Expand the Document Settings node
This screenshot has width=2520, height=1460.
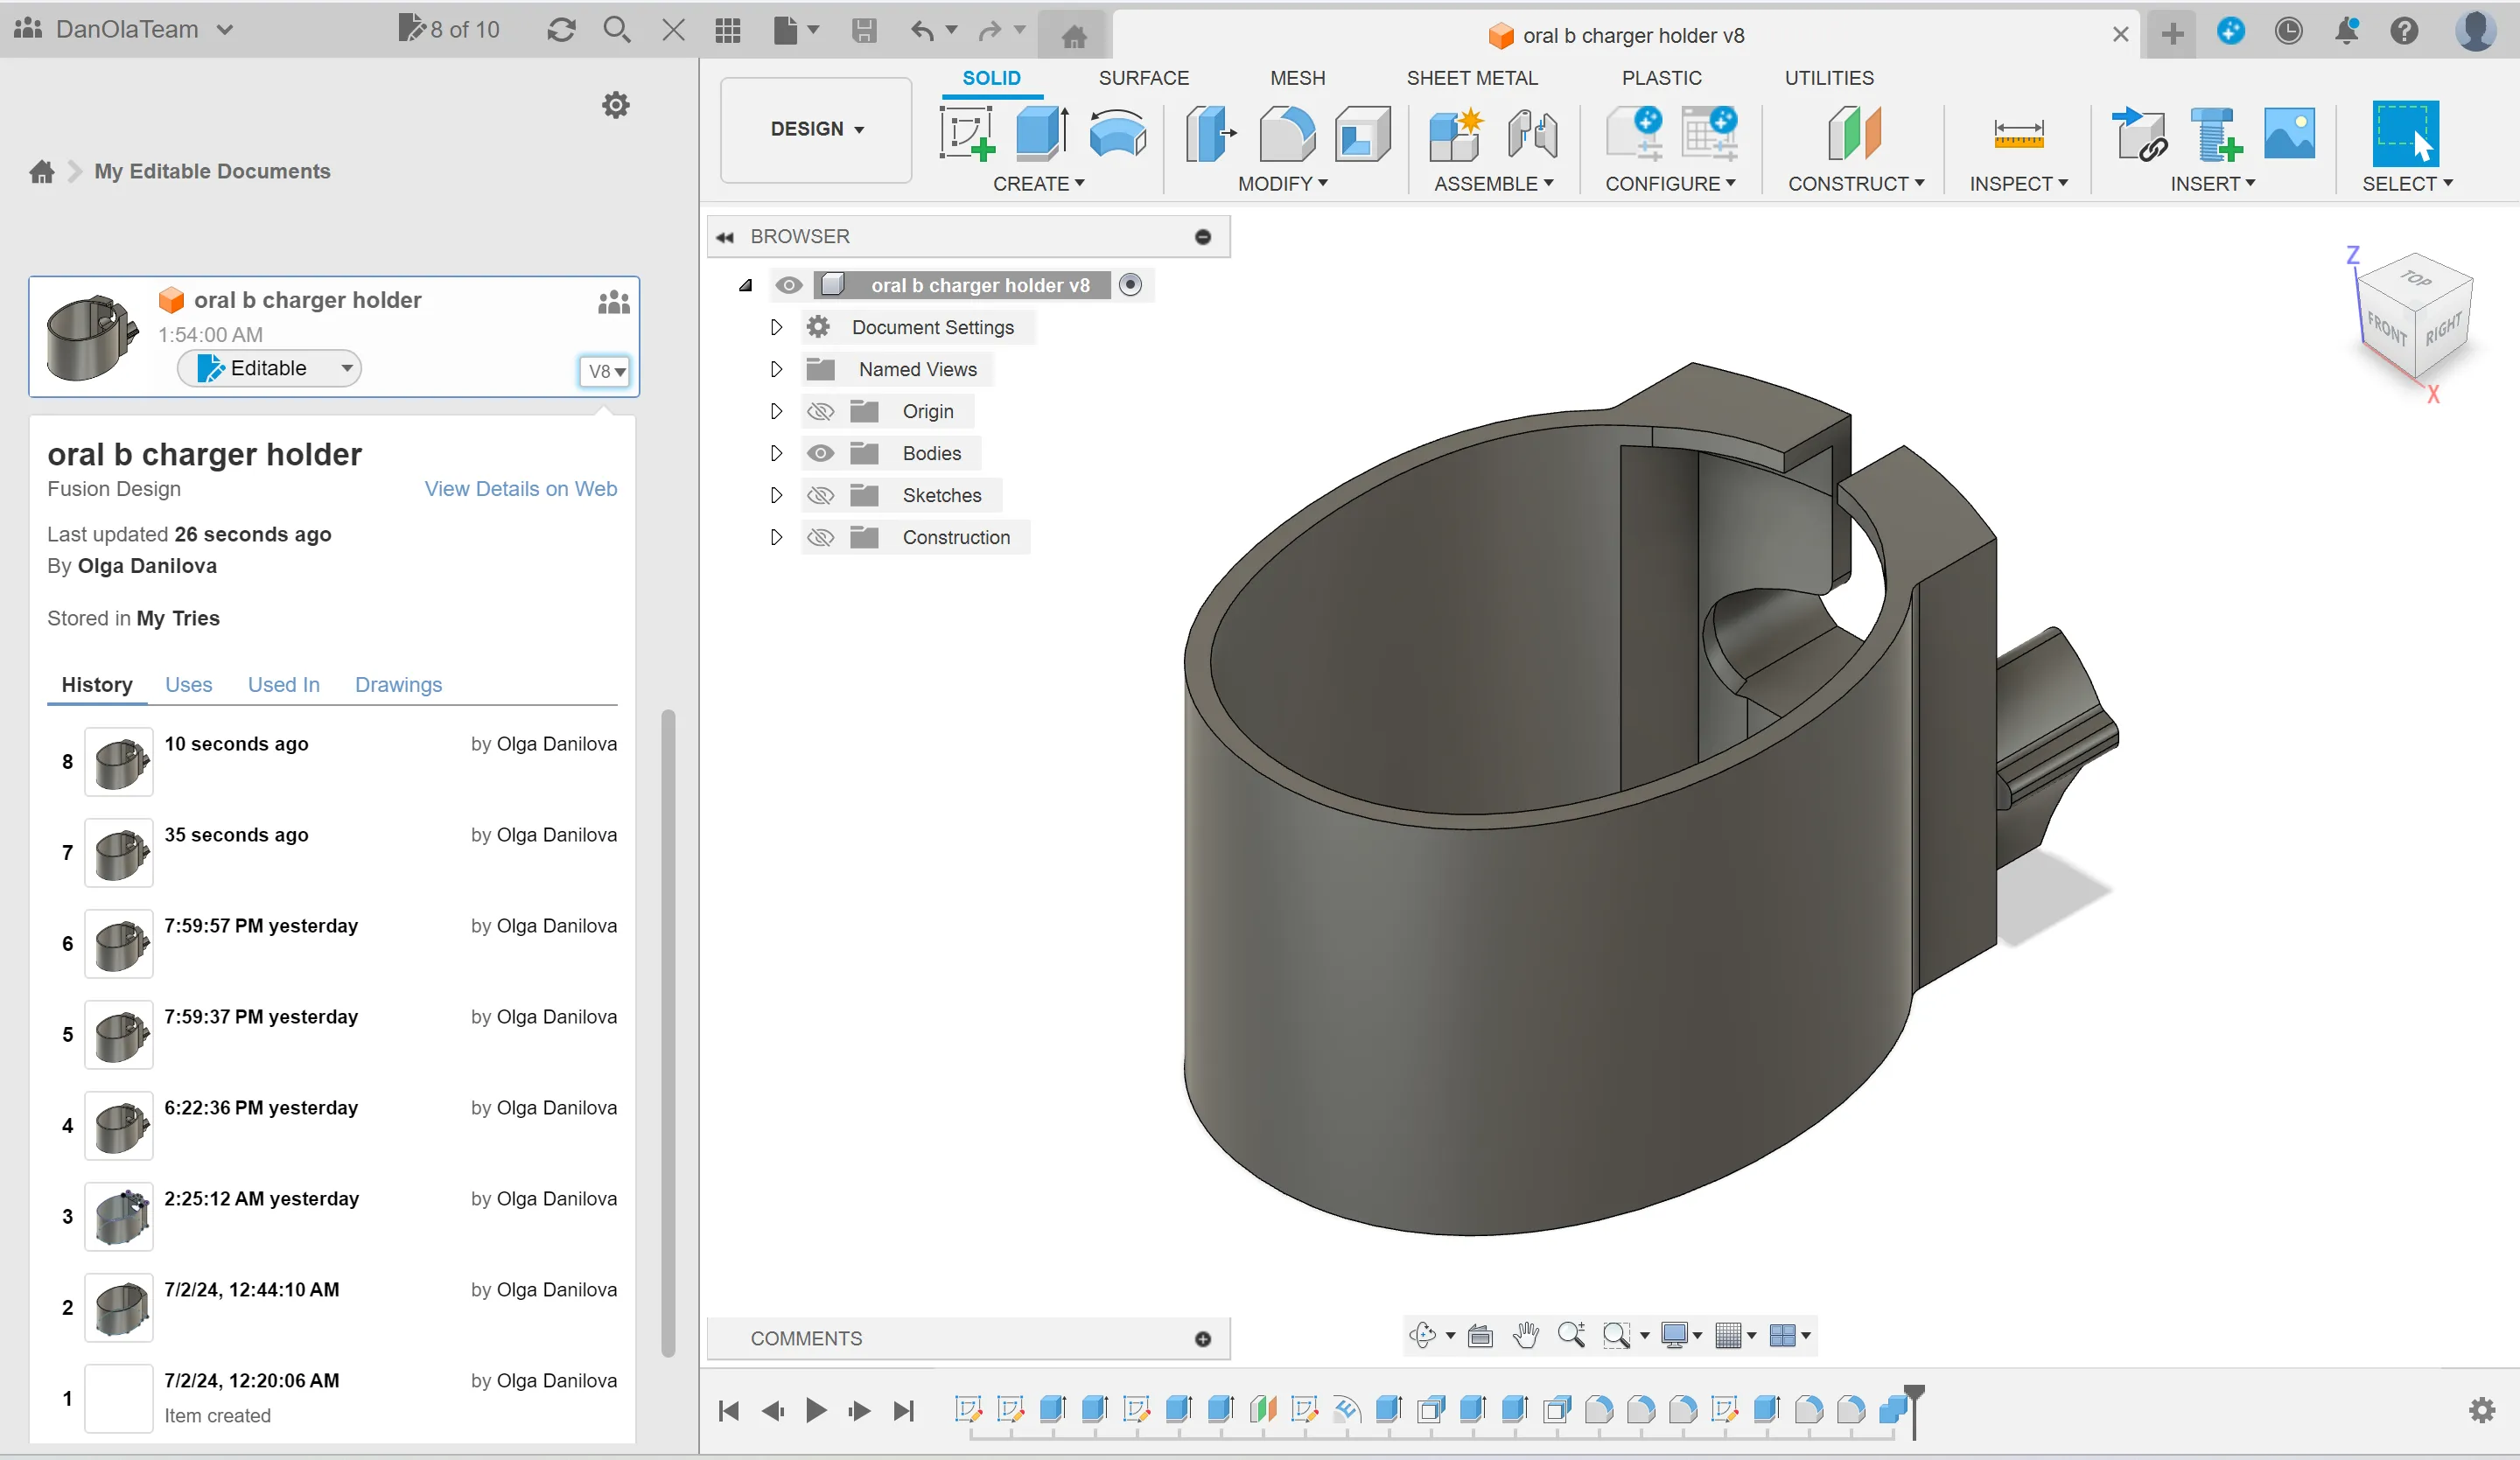click(x=776, y=327)
